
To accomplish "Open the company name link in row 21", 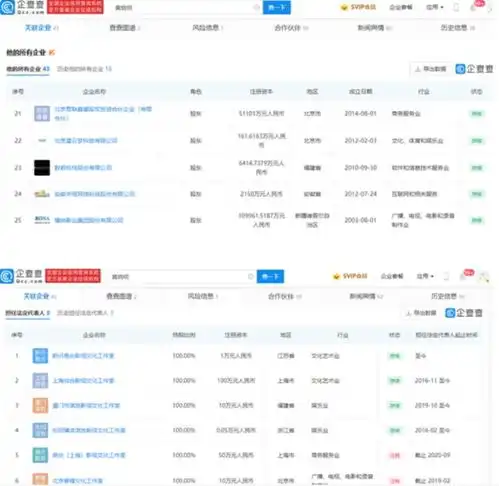I will (103, 113).
